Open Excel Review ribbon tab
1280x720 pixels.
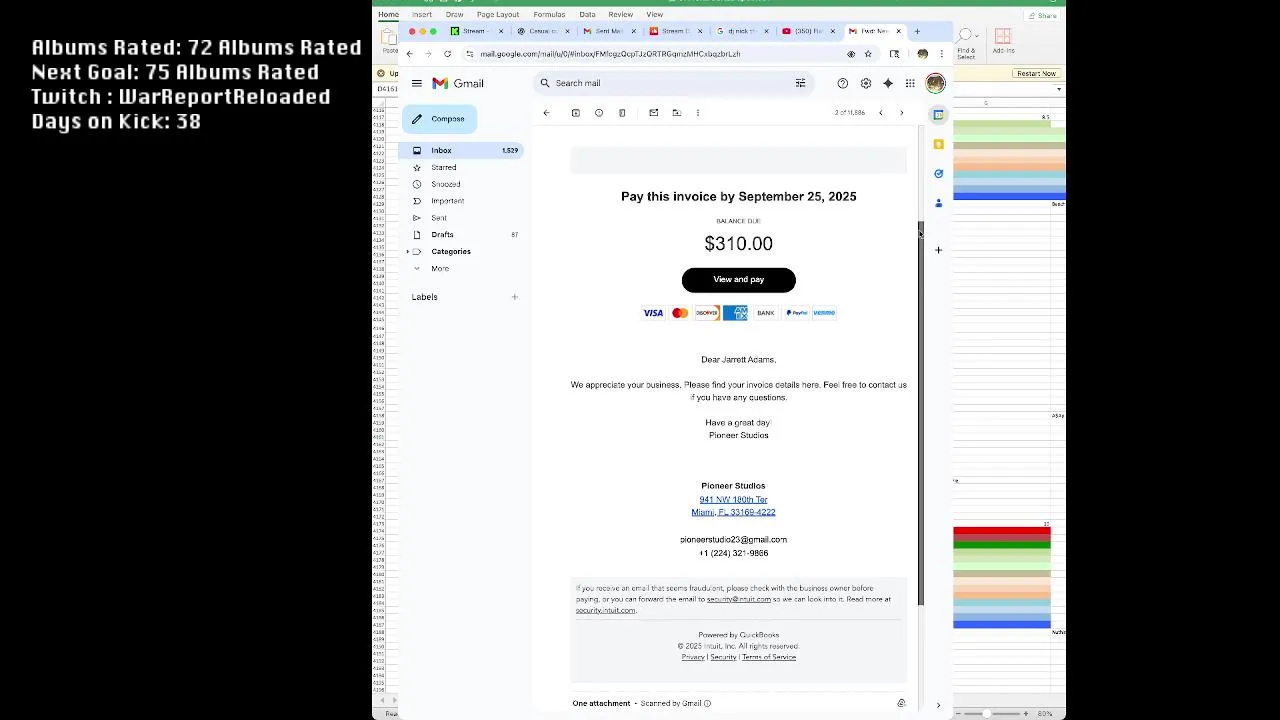click(x=620, y=15)
